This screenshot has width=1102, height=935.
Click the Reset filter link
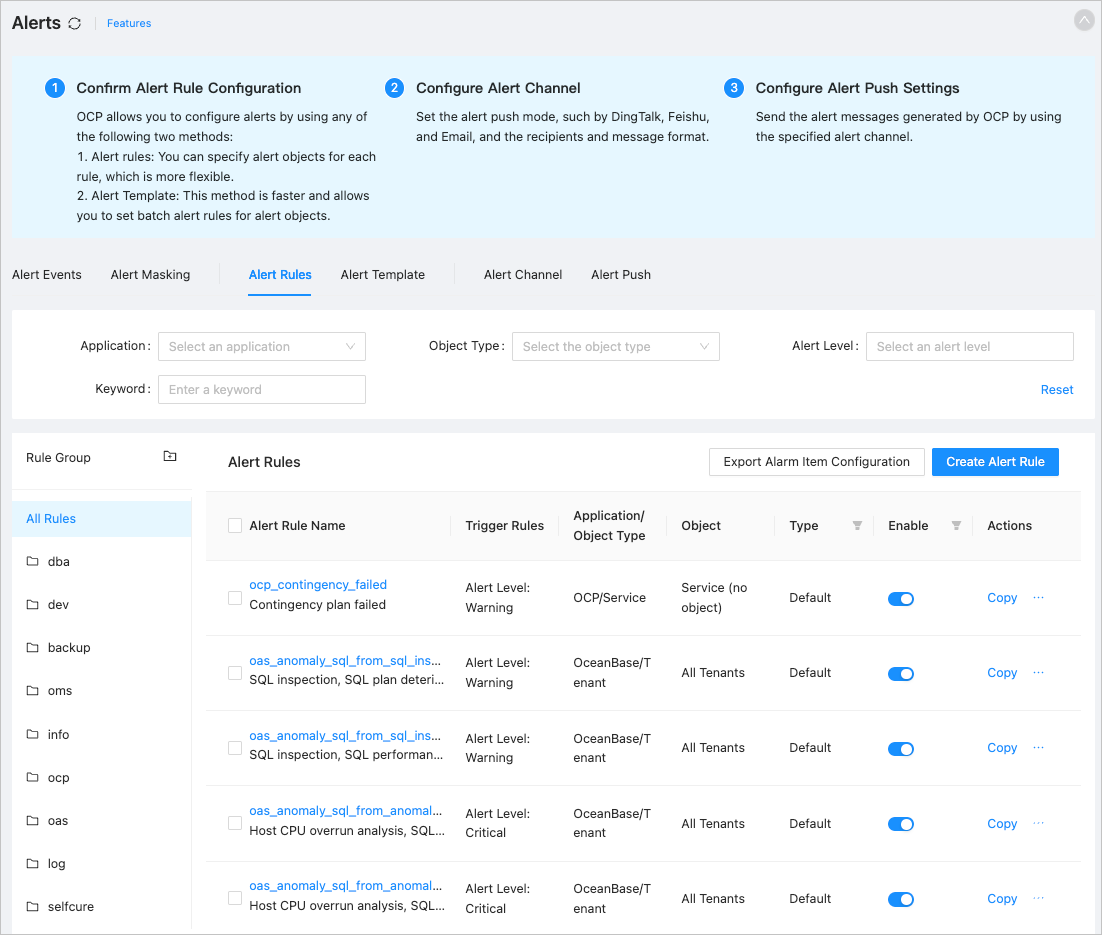point(1056,390)
